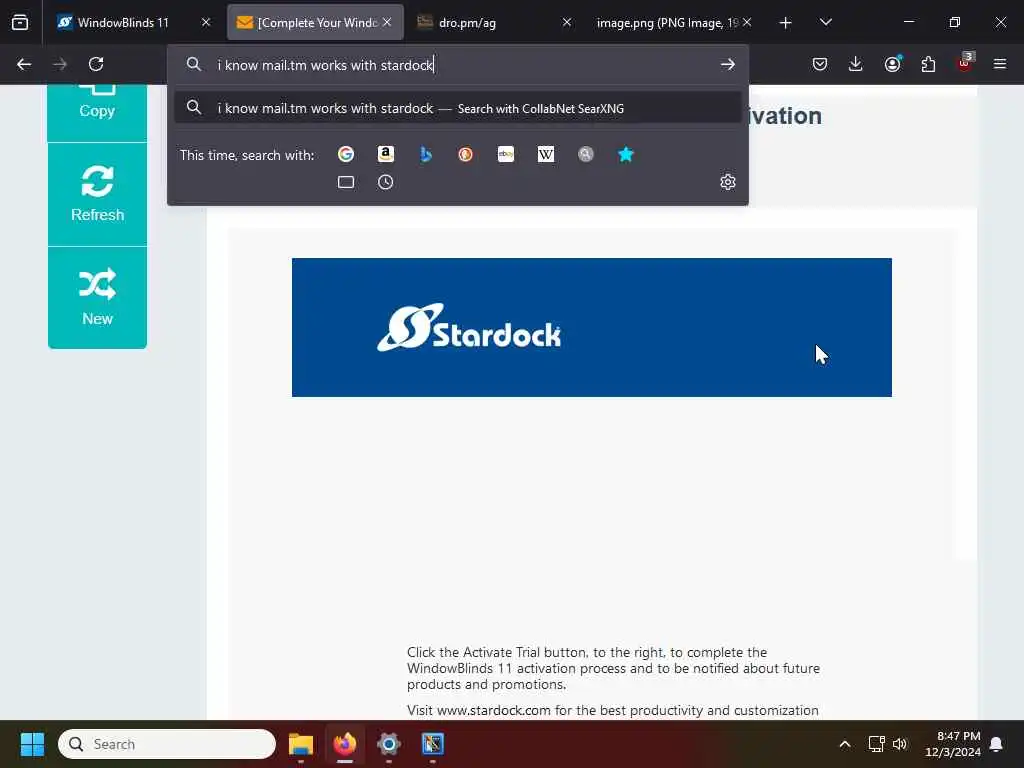
Task: Search this time with DuckDuckGo
Action: [466, 154]
